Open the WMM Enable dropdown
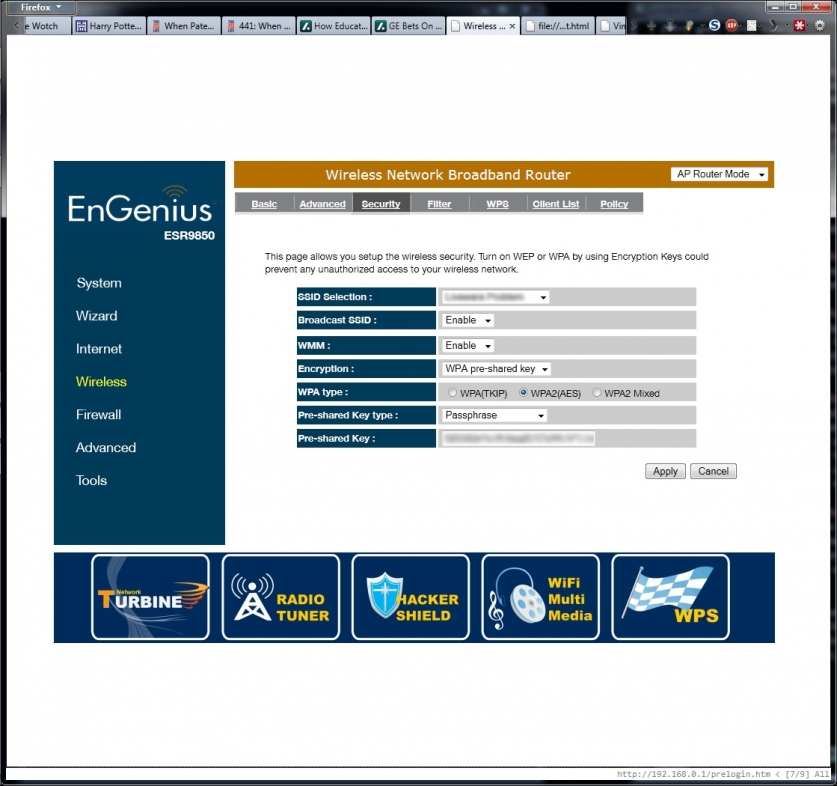The width and height of the screenshot is (837, 786). [x=468, y=345]
